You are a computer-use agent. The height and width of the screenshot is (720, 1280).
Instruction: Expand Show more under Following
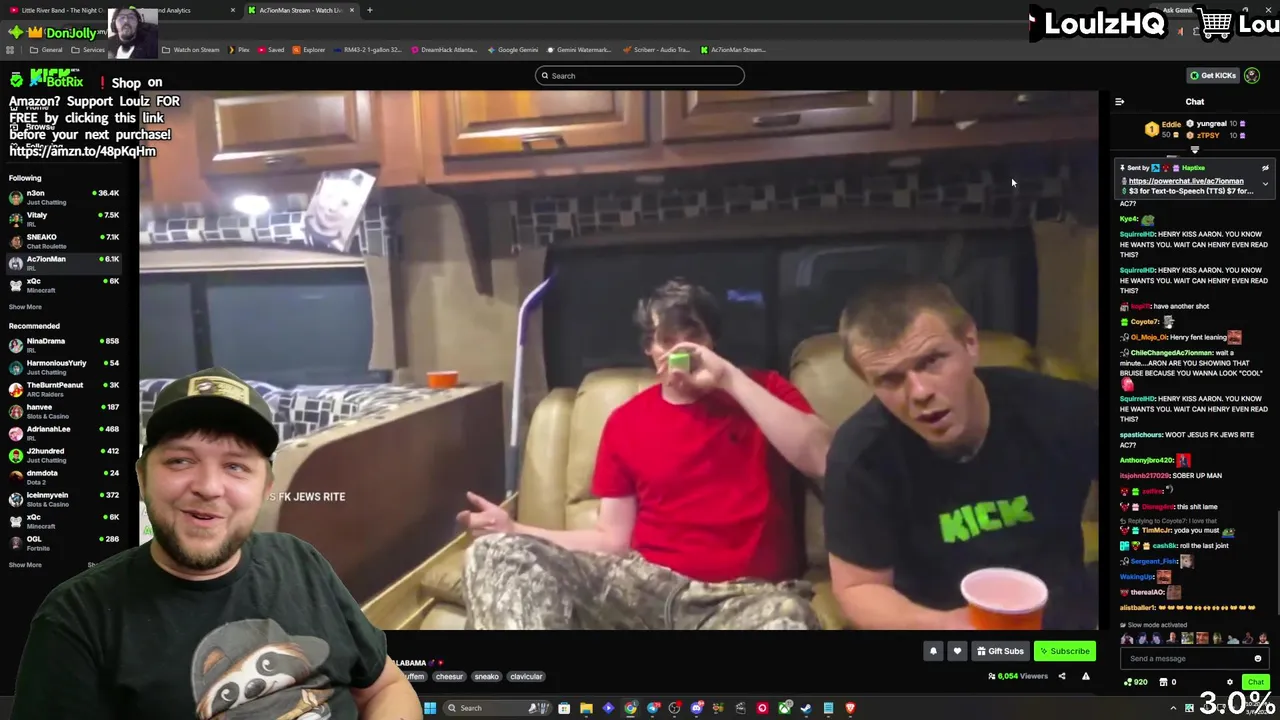pyautogui.click(x=26, y=307)
